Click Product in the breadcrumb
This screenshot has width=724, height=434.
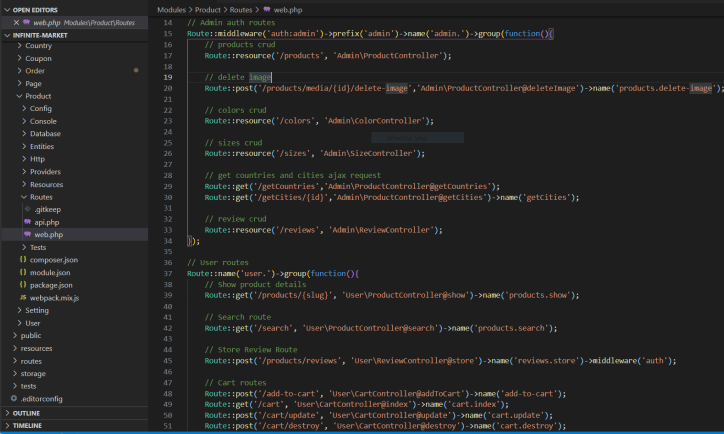coord(208,10)
